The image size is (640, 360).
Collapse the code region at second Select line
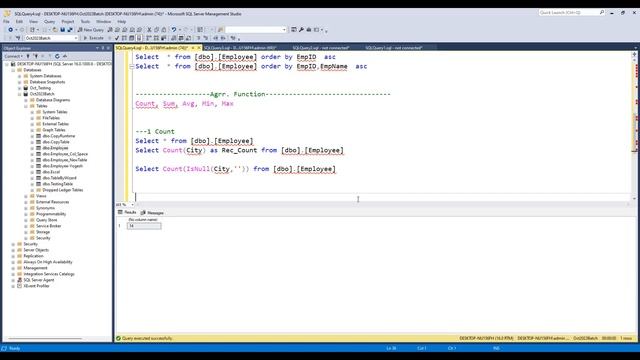(131, 66)
